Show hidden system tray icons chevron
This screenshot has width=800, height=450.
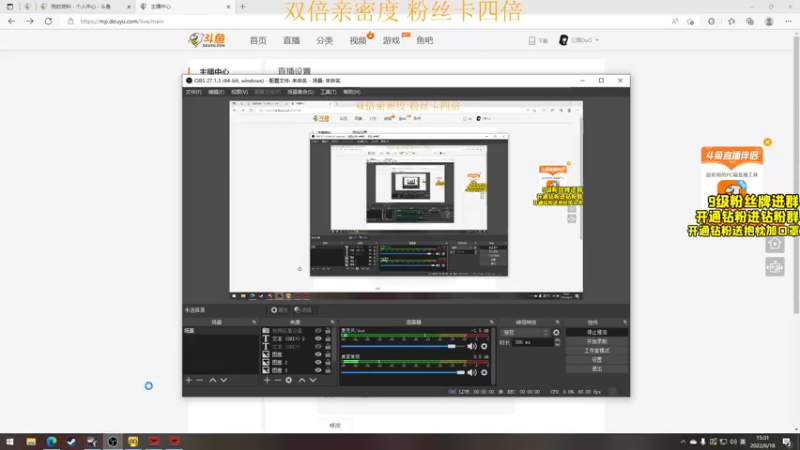683,442
